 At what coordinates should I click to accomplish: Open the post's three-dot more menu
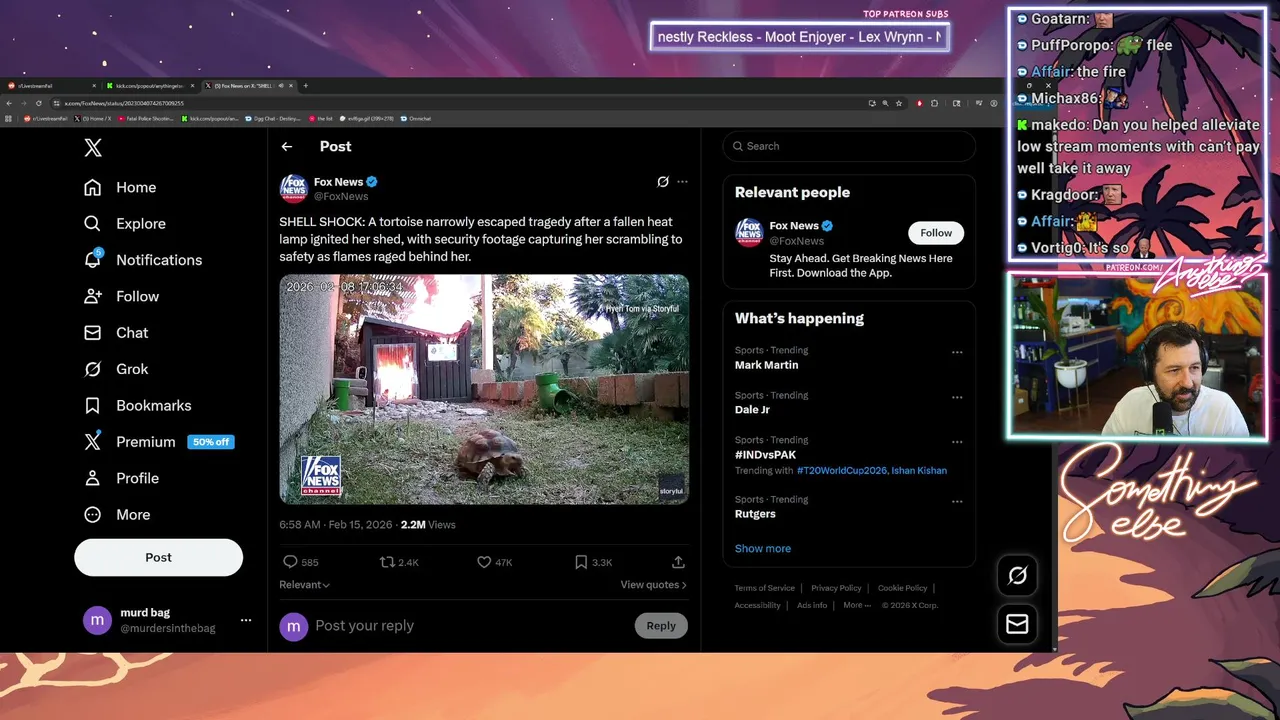pos(682,182)
